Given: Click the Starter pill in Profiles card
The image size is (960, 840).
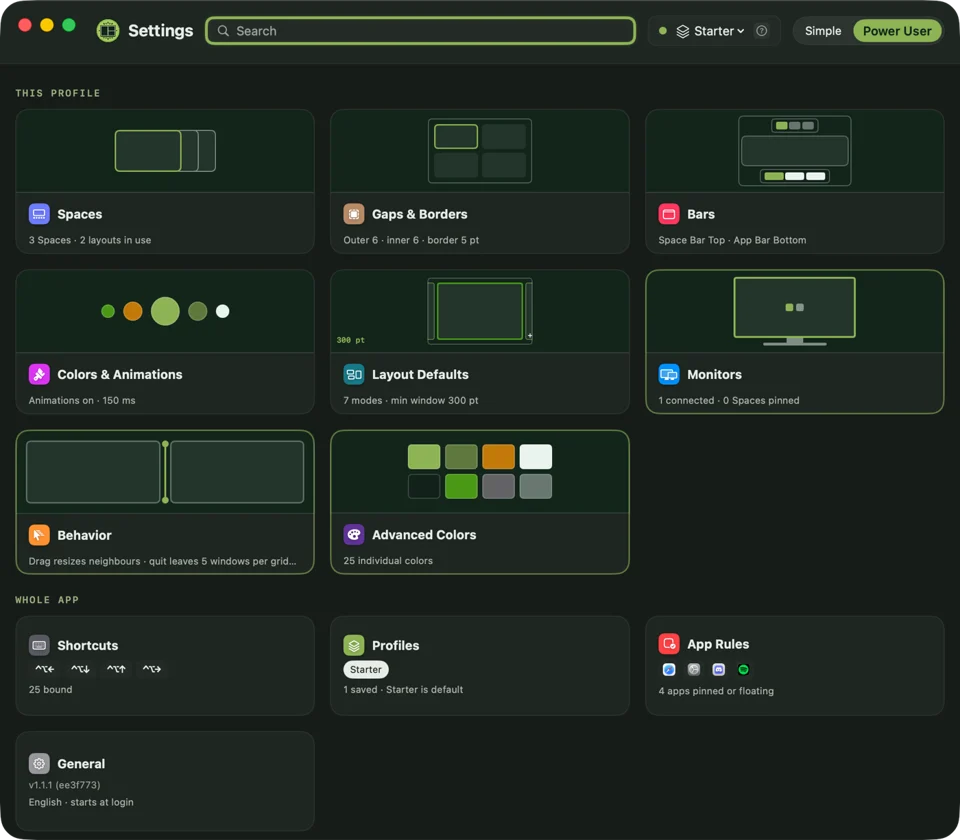Looking at the screenshot, I should [x=366, y=669].
